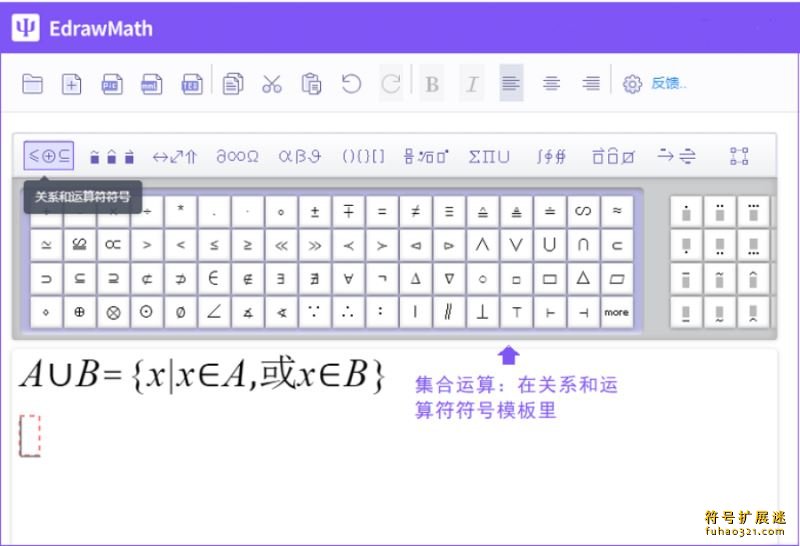Insert the circled times symbol
This screenshot has width=800, height=546.
point(113,312)
